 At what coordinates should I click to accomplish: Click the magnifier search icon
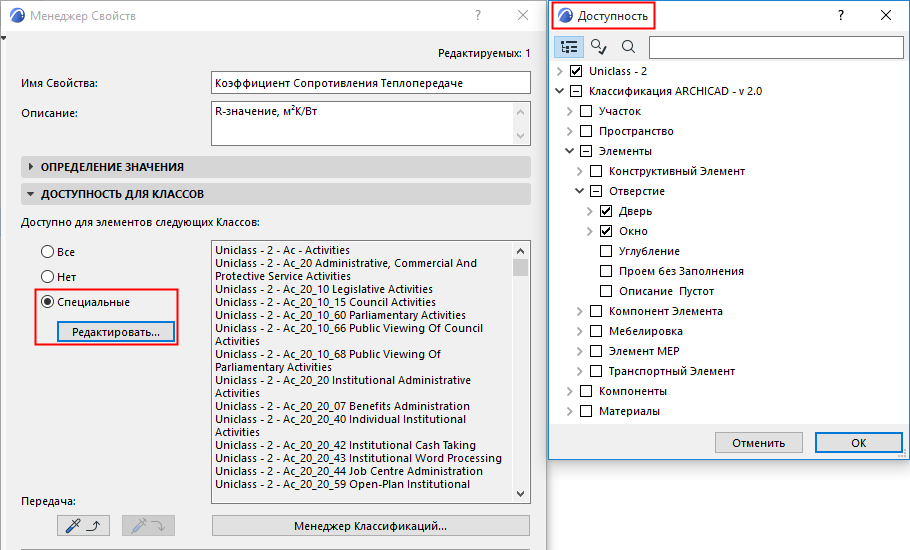628,47
